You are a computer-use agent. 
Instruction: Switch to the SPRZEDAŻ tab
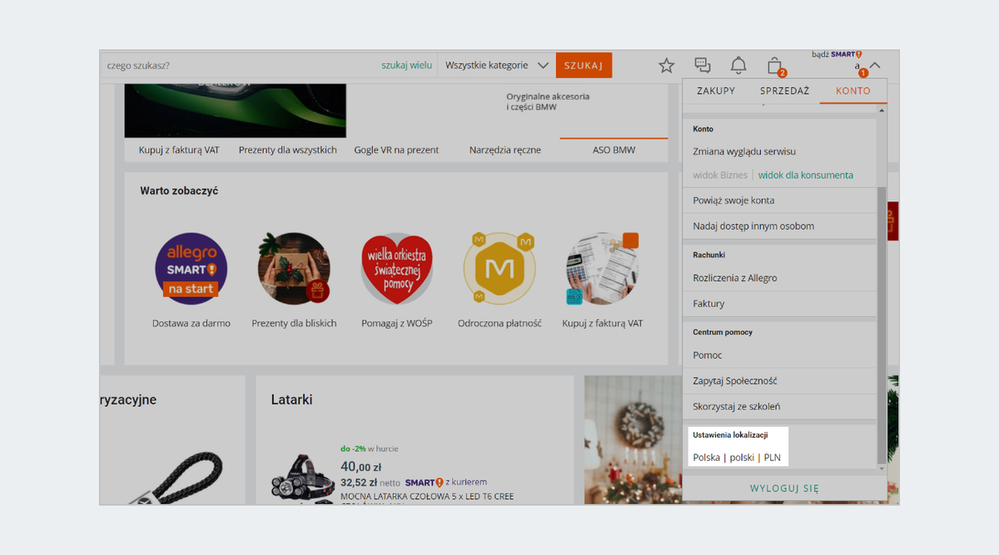[x=784, y=91]
